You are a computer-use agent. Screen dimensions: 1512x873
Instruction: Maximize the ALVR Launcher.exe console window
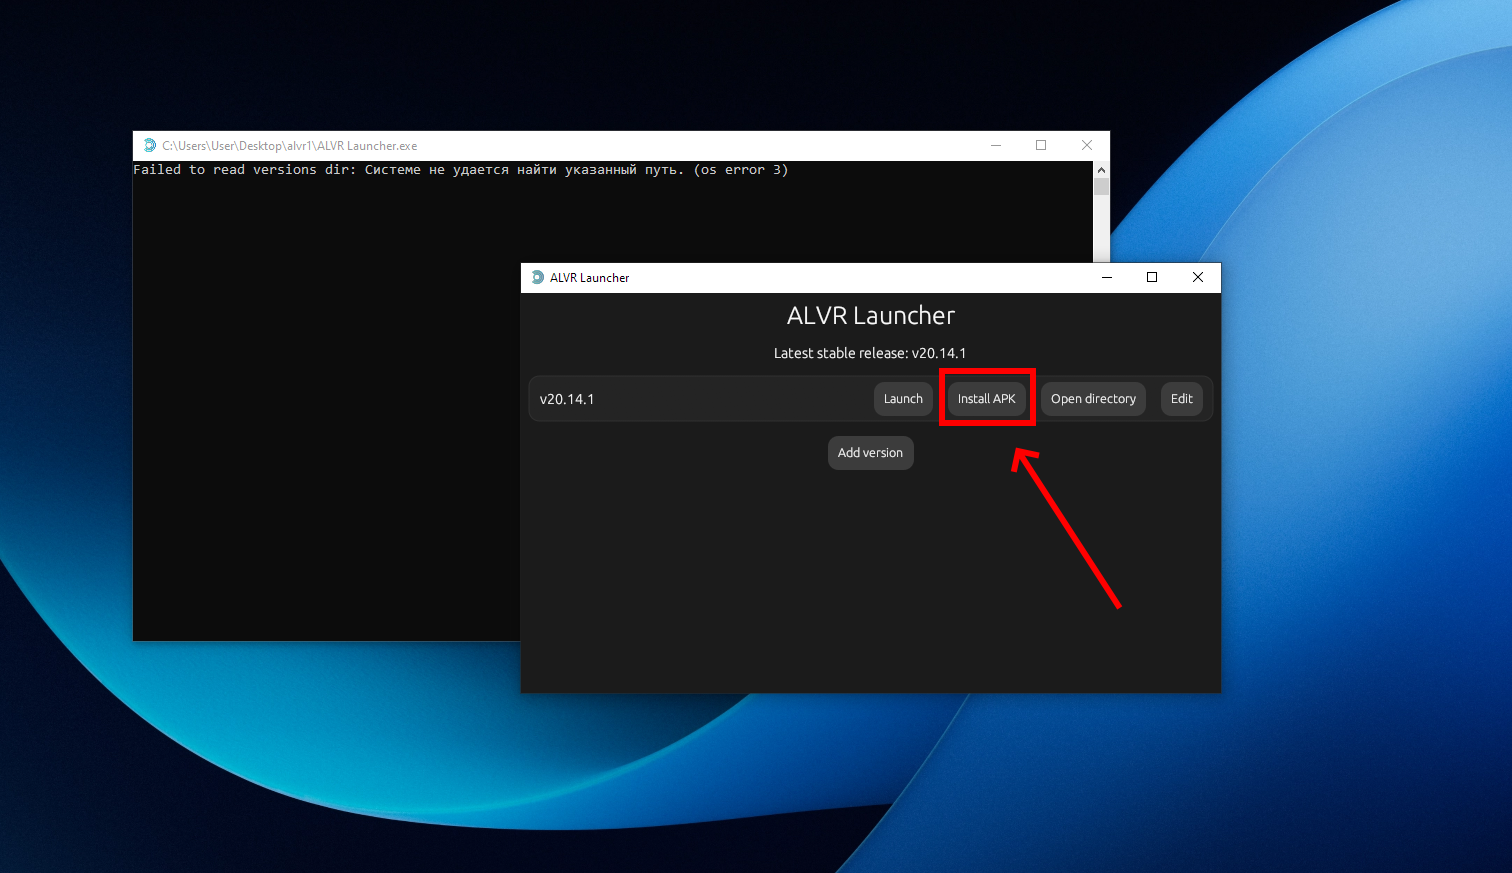tap(1041, 146)
